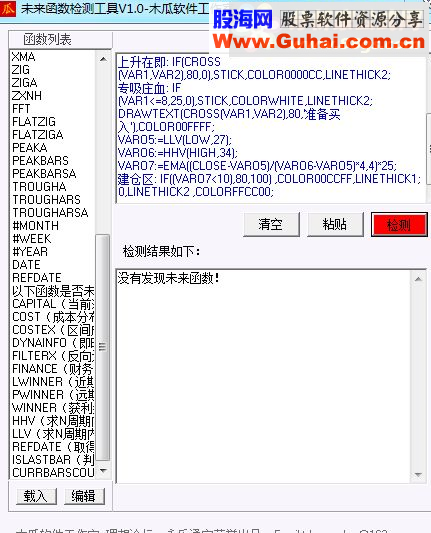Click the 清空 clear button
Viewport: 431px width, 533px height.
point(271,225)
